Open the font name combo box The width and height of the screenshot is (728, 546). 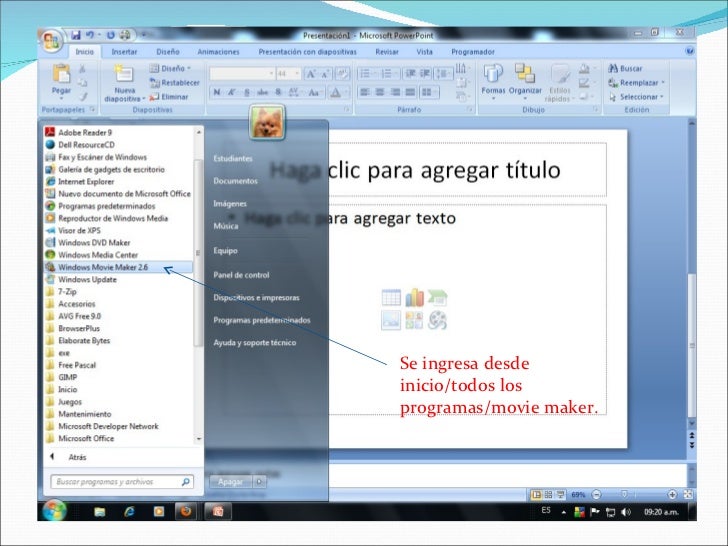(242, 74)
